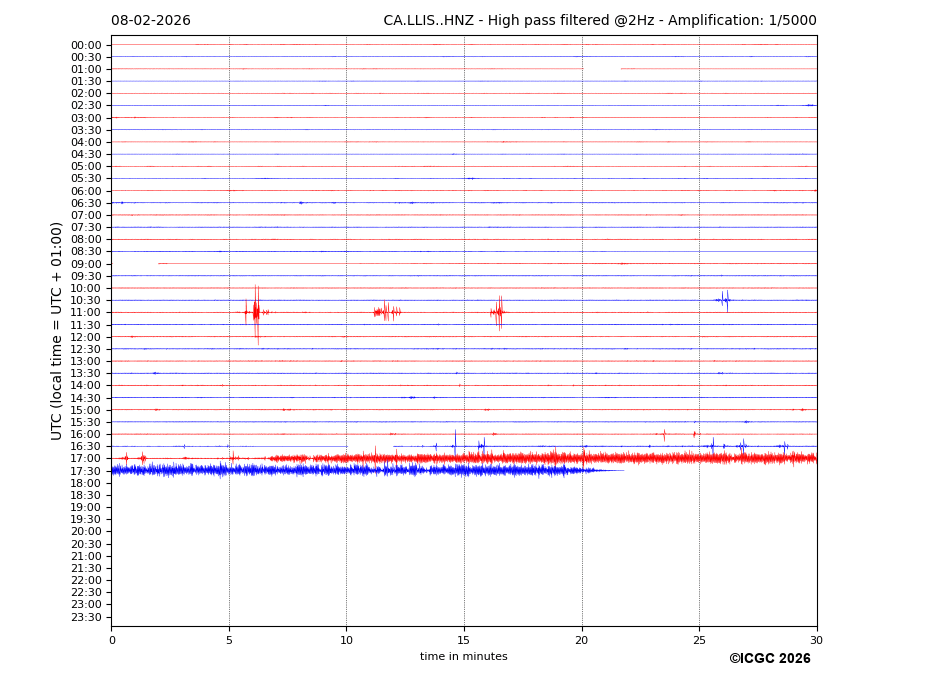Click the CA.LLIS..HNZ chart title
927x696 pixels.
click(599, 21)
